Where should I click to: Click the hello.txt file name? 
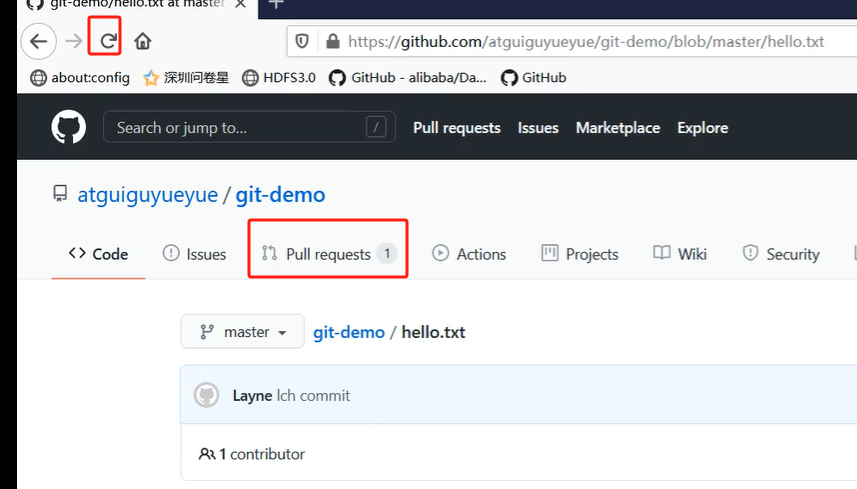pyautogui.click(x=433, y=332)
